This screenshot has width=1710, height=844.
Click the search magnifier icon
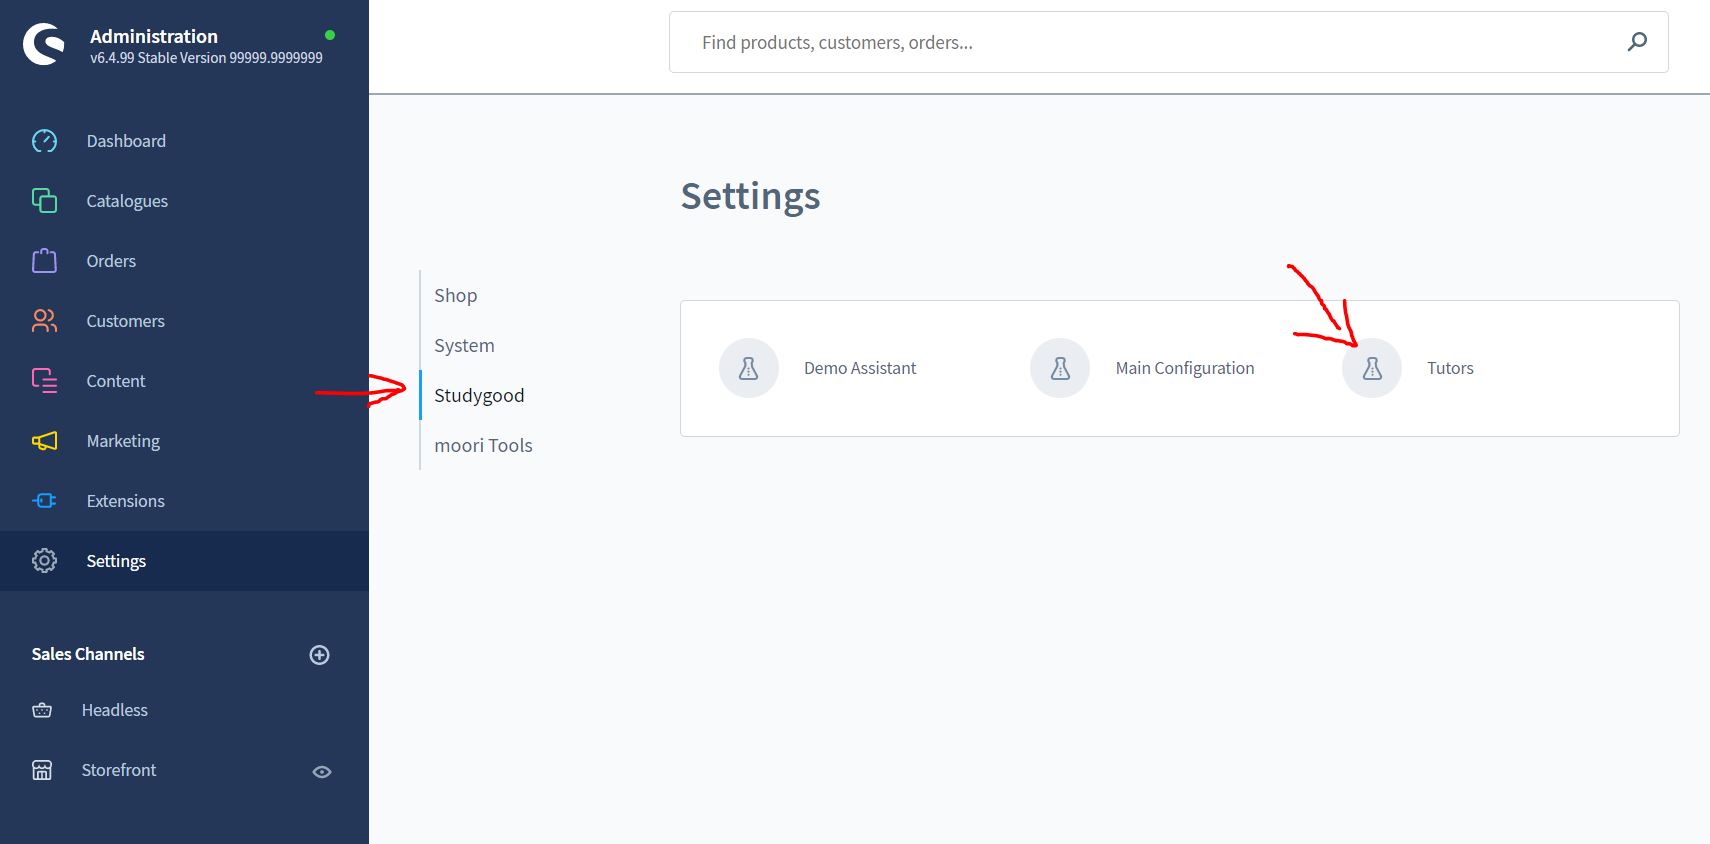[x=1637, y=42]
